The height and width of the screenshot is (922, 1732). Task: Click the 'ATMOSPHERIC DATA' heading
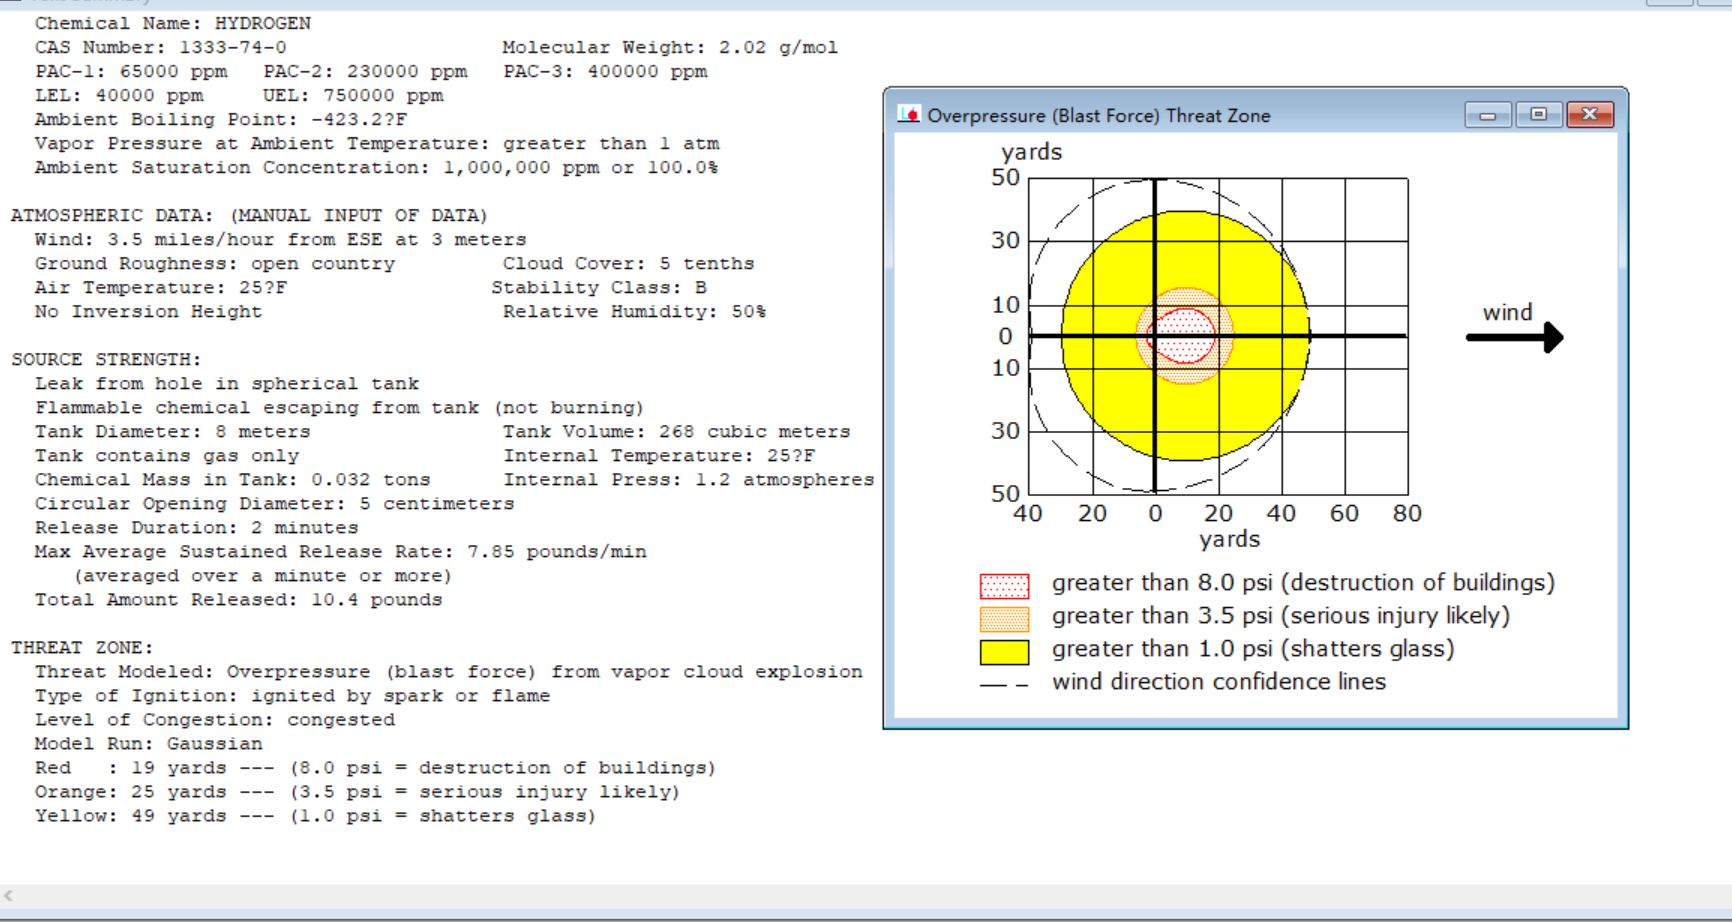tap(249, 215)
